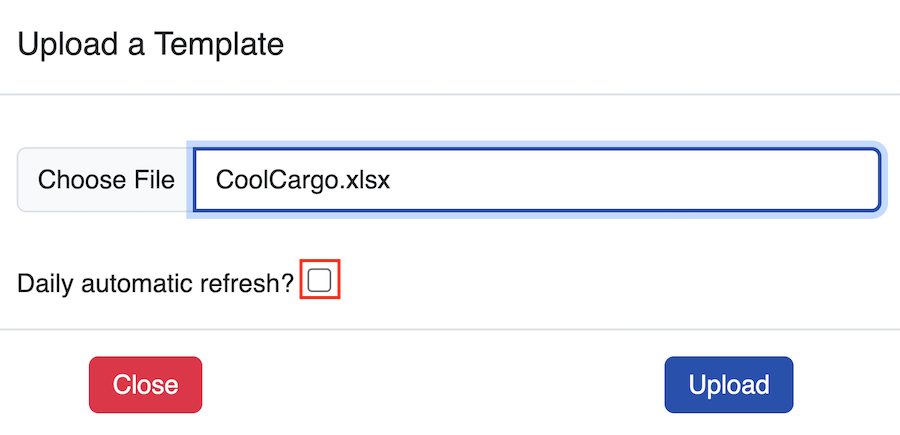900x435 pixels.
Task: Close the Upload a Template dialog
Action: click(145, 385)
